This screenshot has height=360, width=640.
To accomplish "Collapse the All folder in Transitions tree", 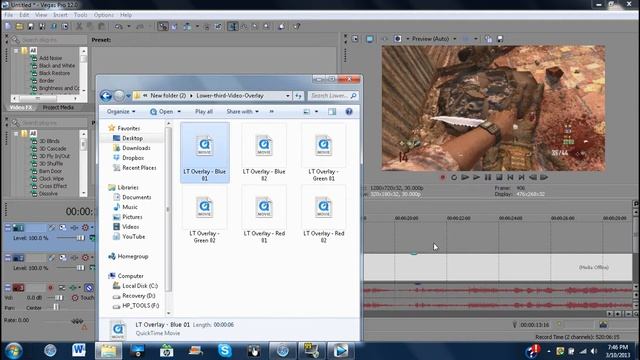I will pos(16,133).
